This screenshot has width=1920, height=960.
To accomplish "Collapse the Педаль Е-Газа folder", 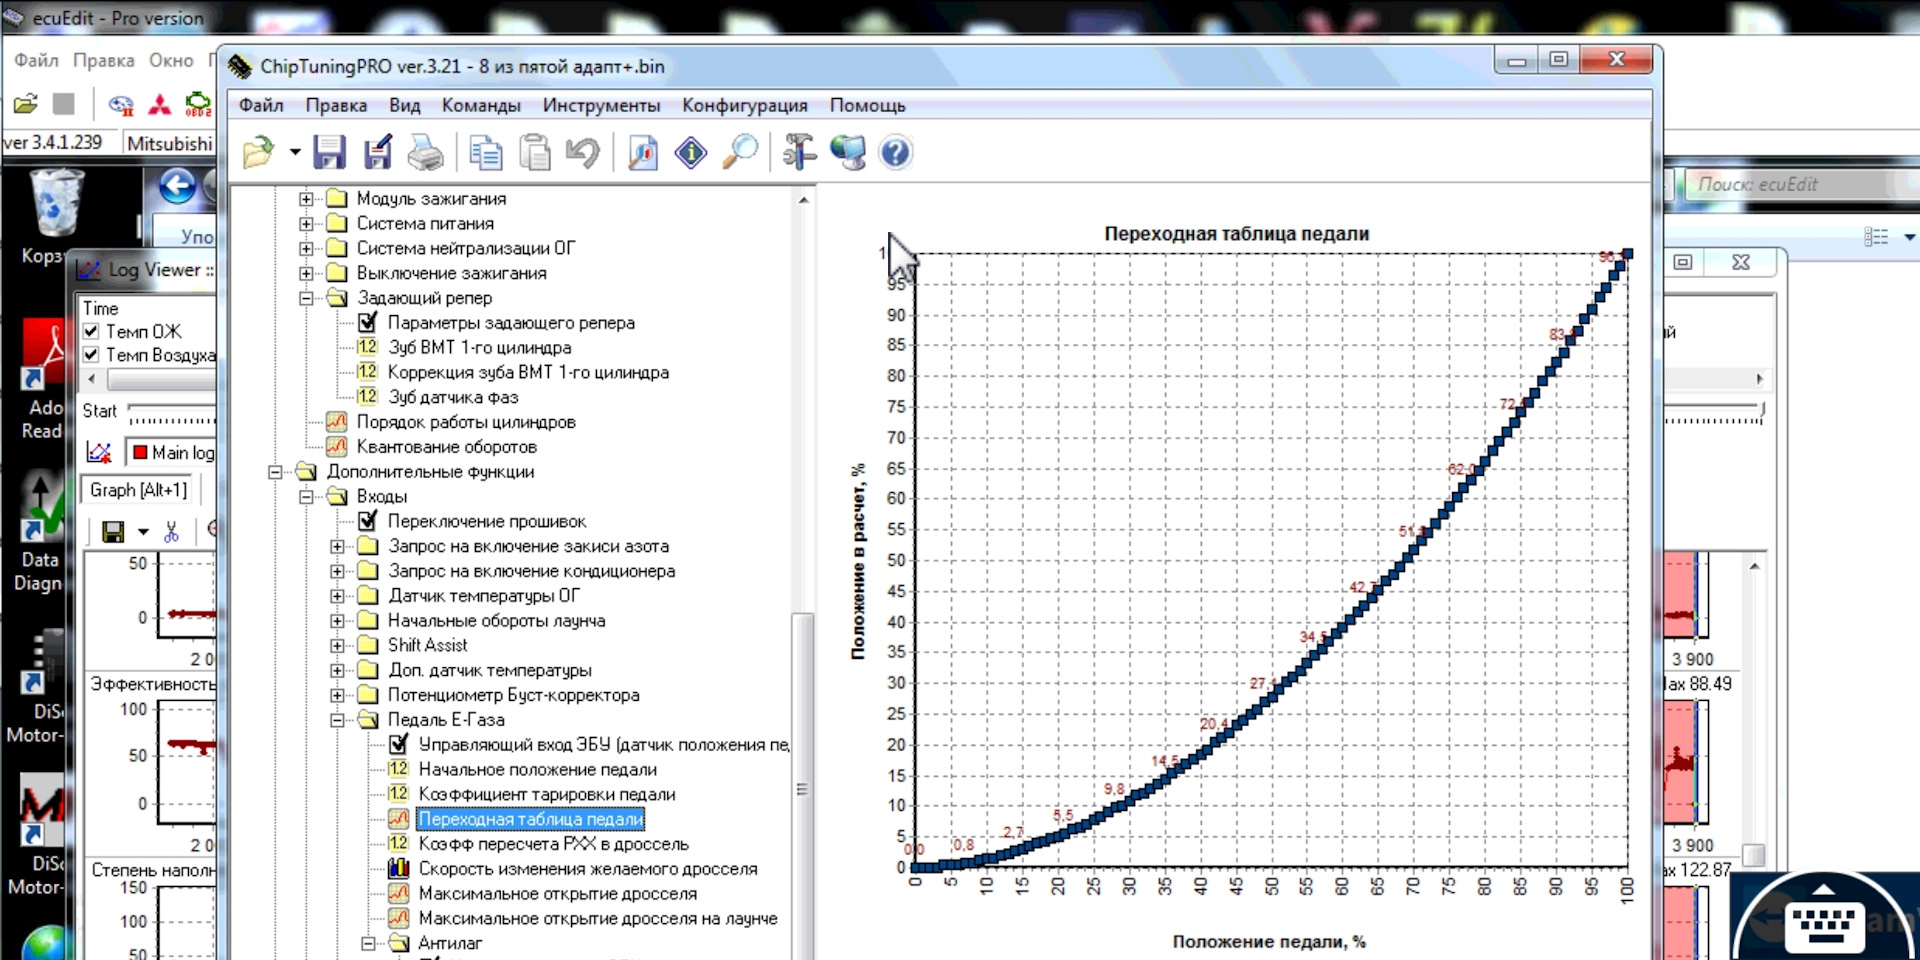I will [x=337, y=720].
